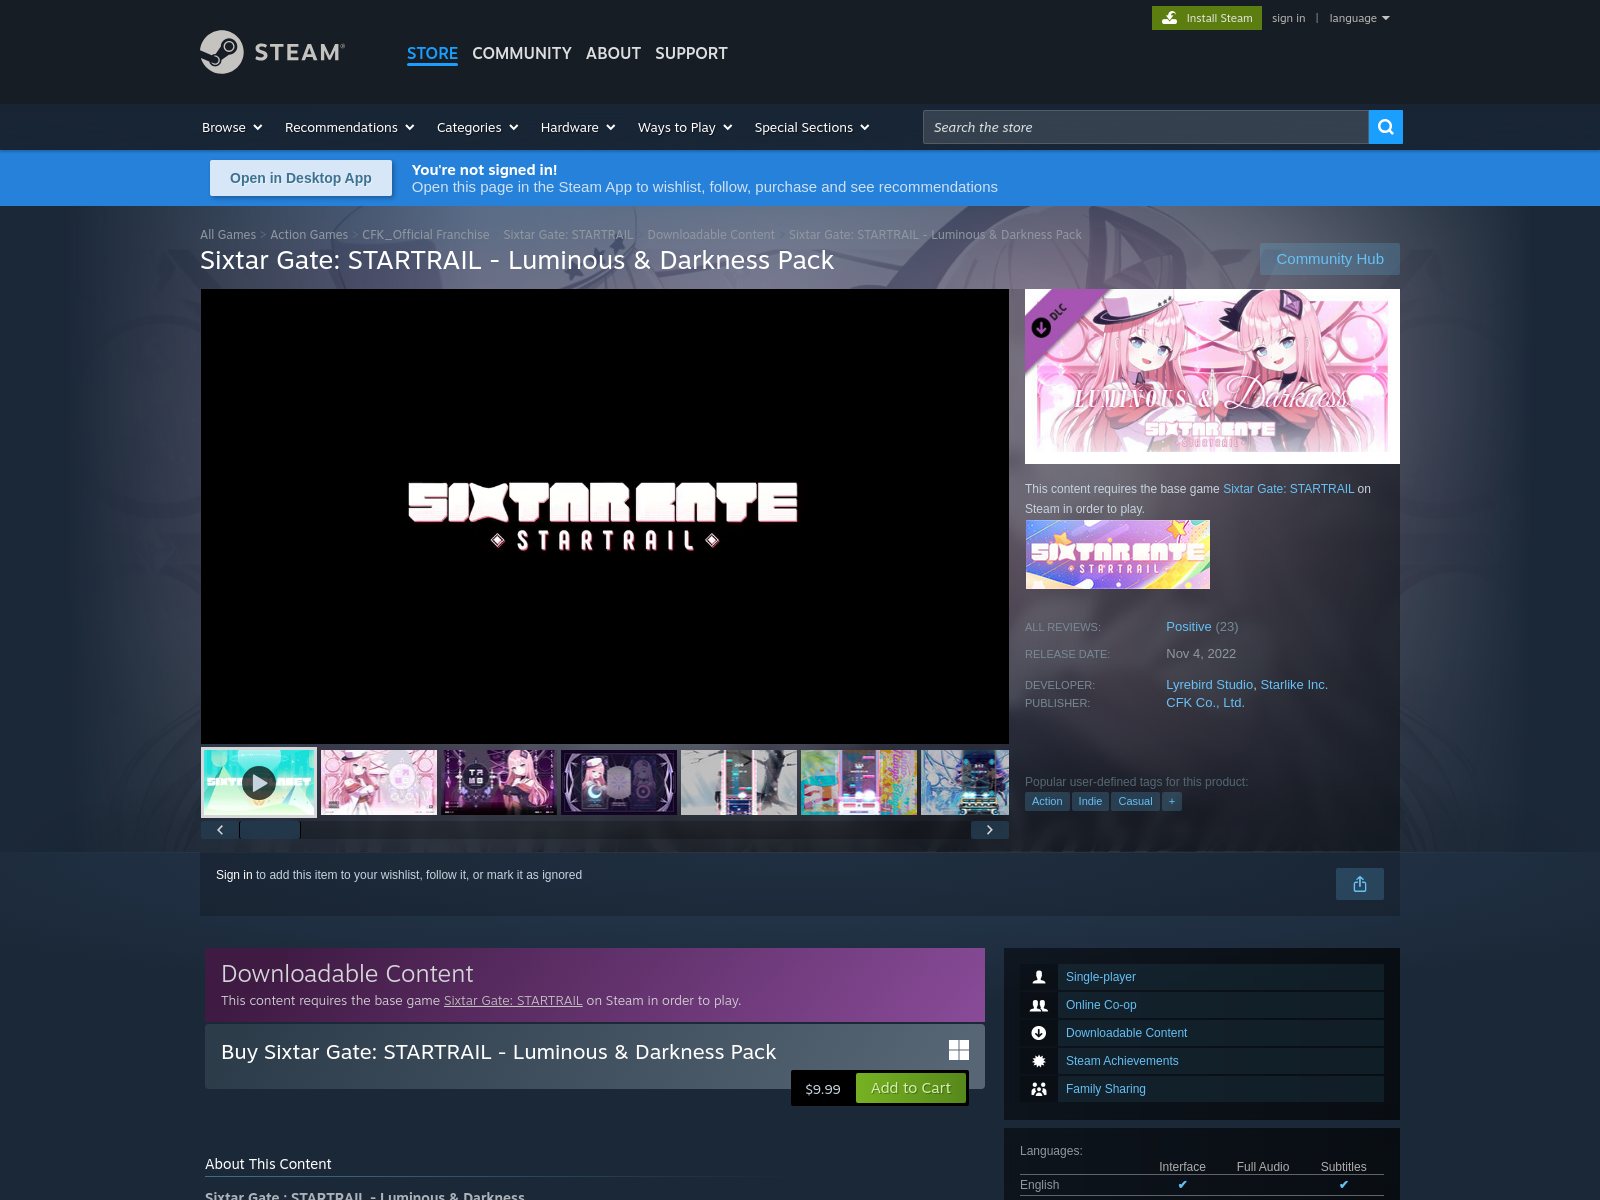Click the Install Steam button
The width and height of the screenshot is (1600, 1200).
(1207, 18)
